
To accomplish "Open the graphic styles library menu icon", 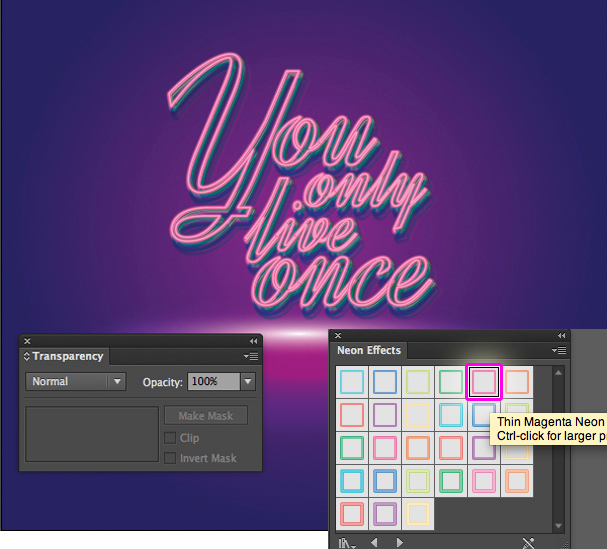I will [x=345, y=542].
